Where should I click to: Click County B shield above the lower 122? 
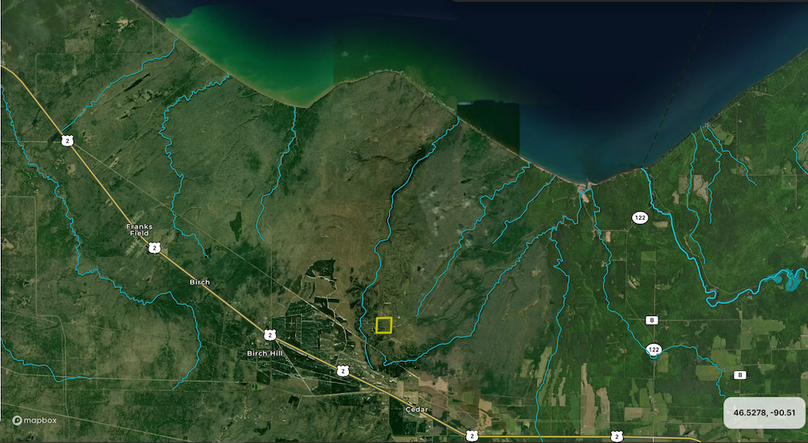point(651,320)
